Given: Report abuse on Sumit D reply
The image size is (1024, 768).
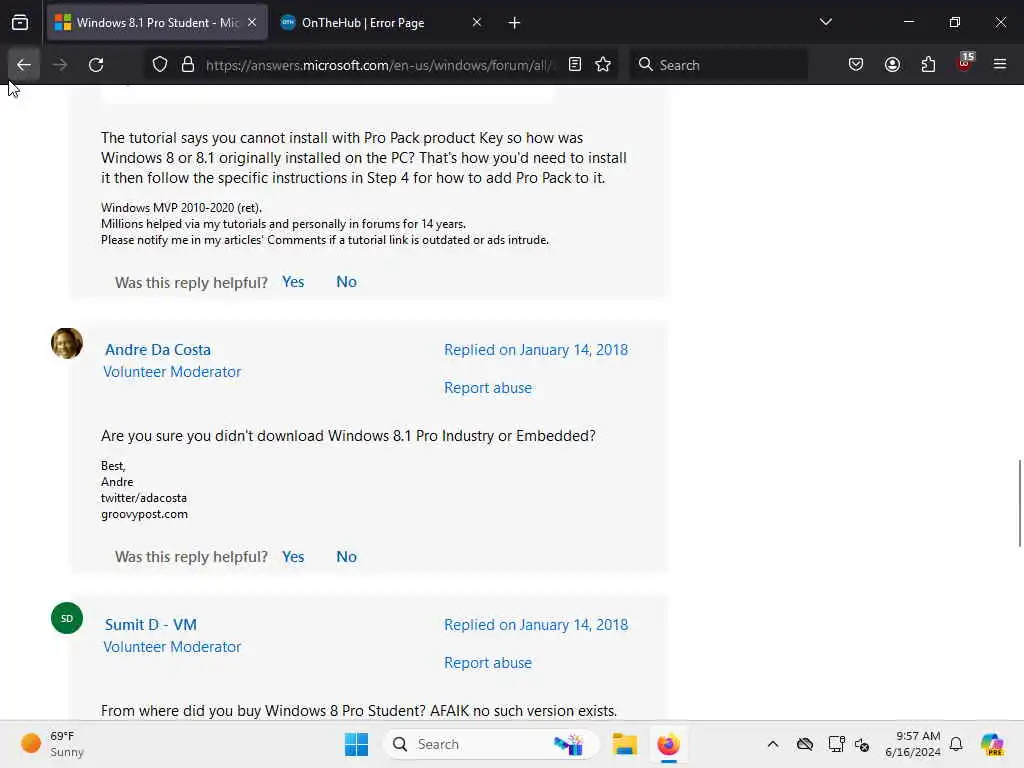Looking at the screenshot, I should point(488,663).
